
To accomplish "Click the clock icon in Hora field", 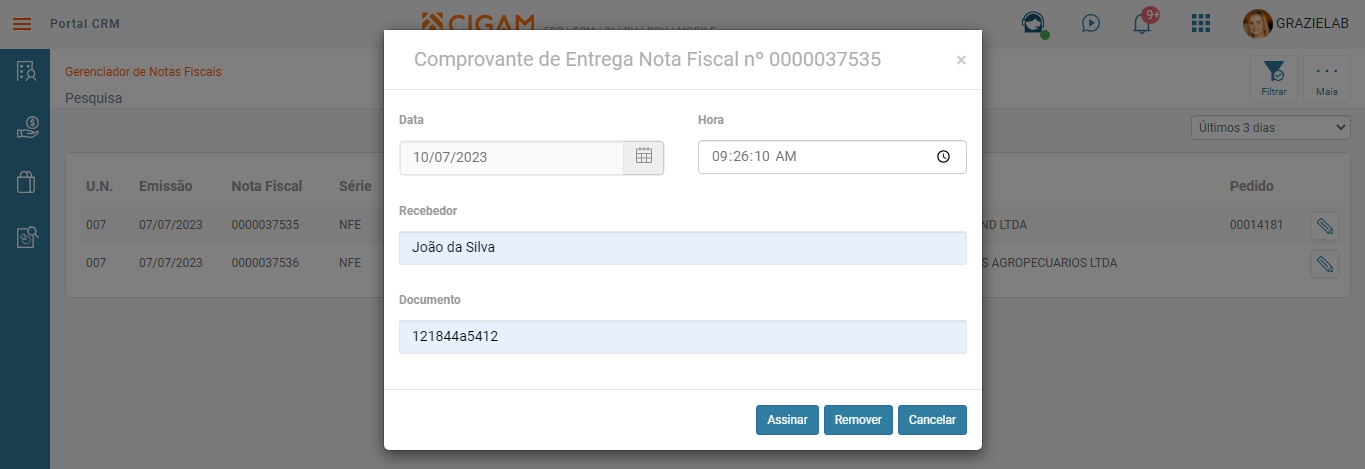I will [x=943, y=157].
